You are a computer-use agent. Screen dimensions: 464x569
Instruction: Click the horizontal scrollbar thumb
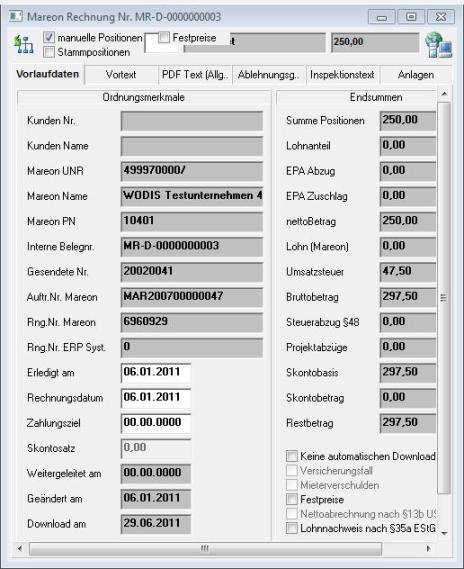205,549
